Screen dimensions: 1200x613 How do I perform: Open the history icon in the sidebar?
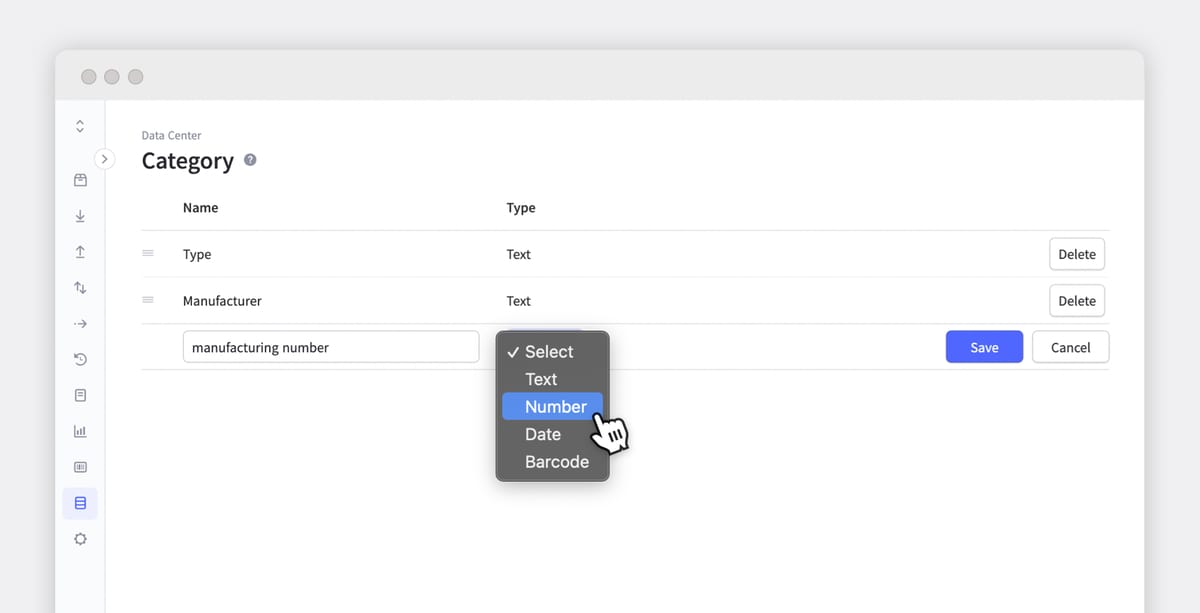80,359
